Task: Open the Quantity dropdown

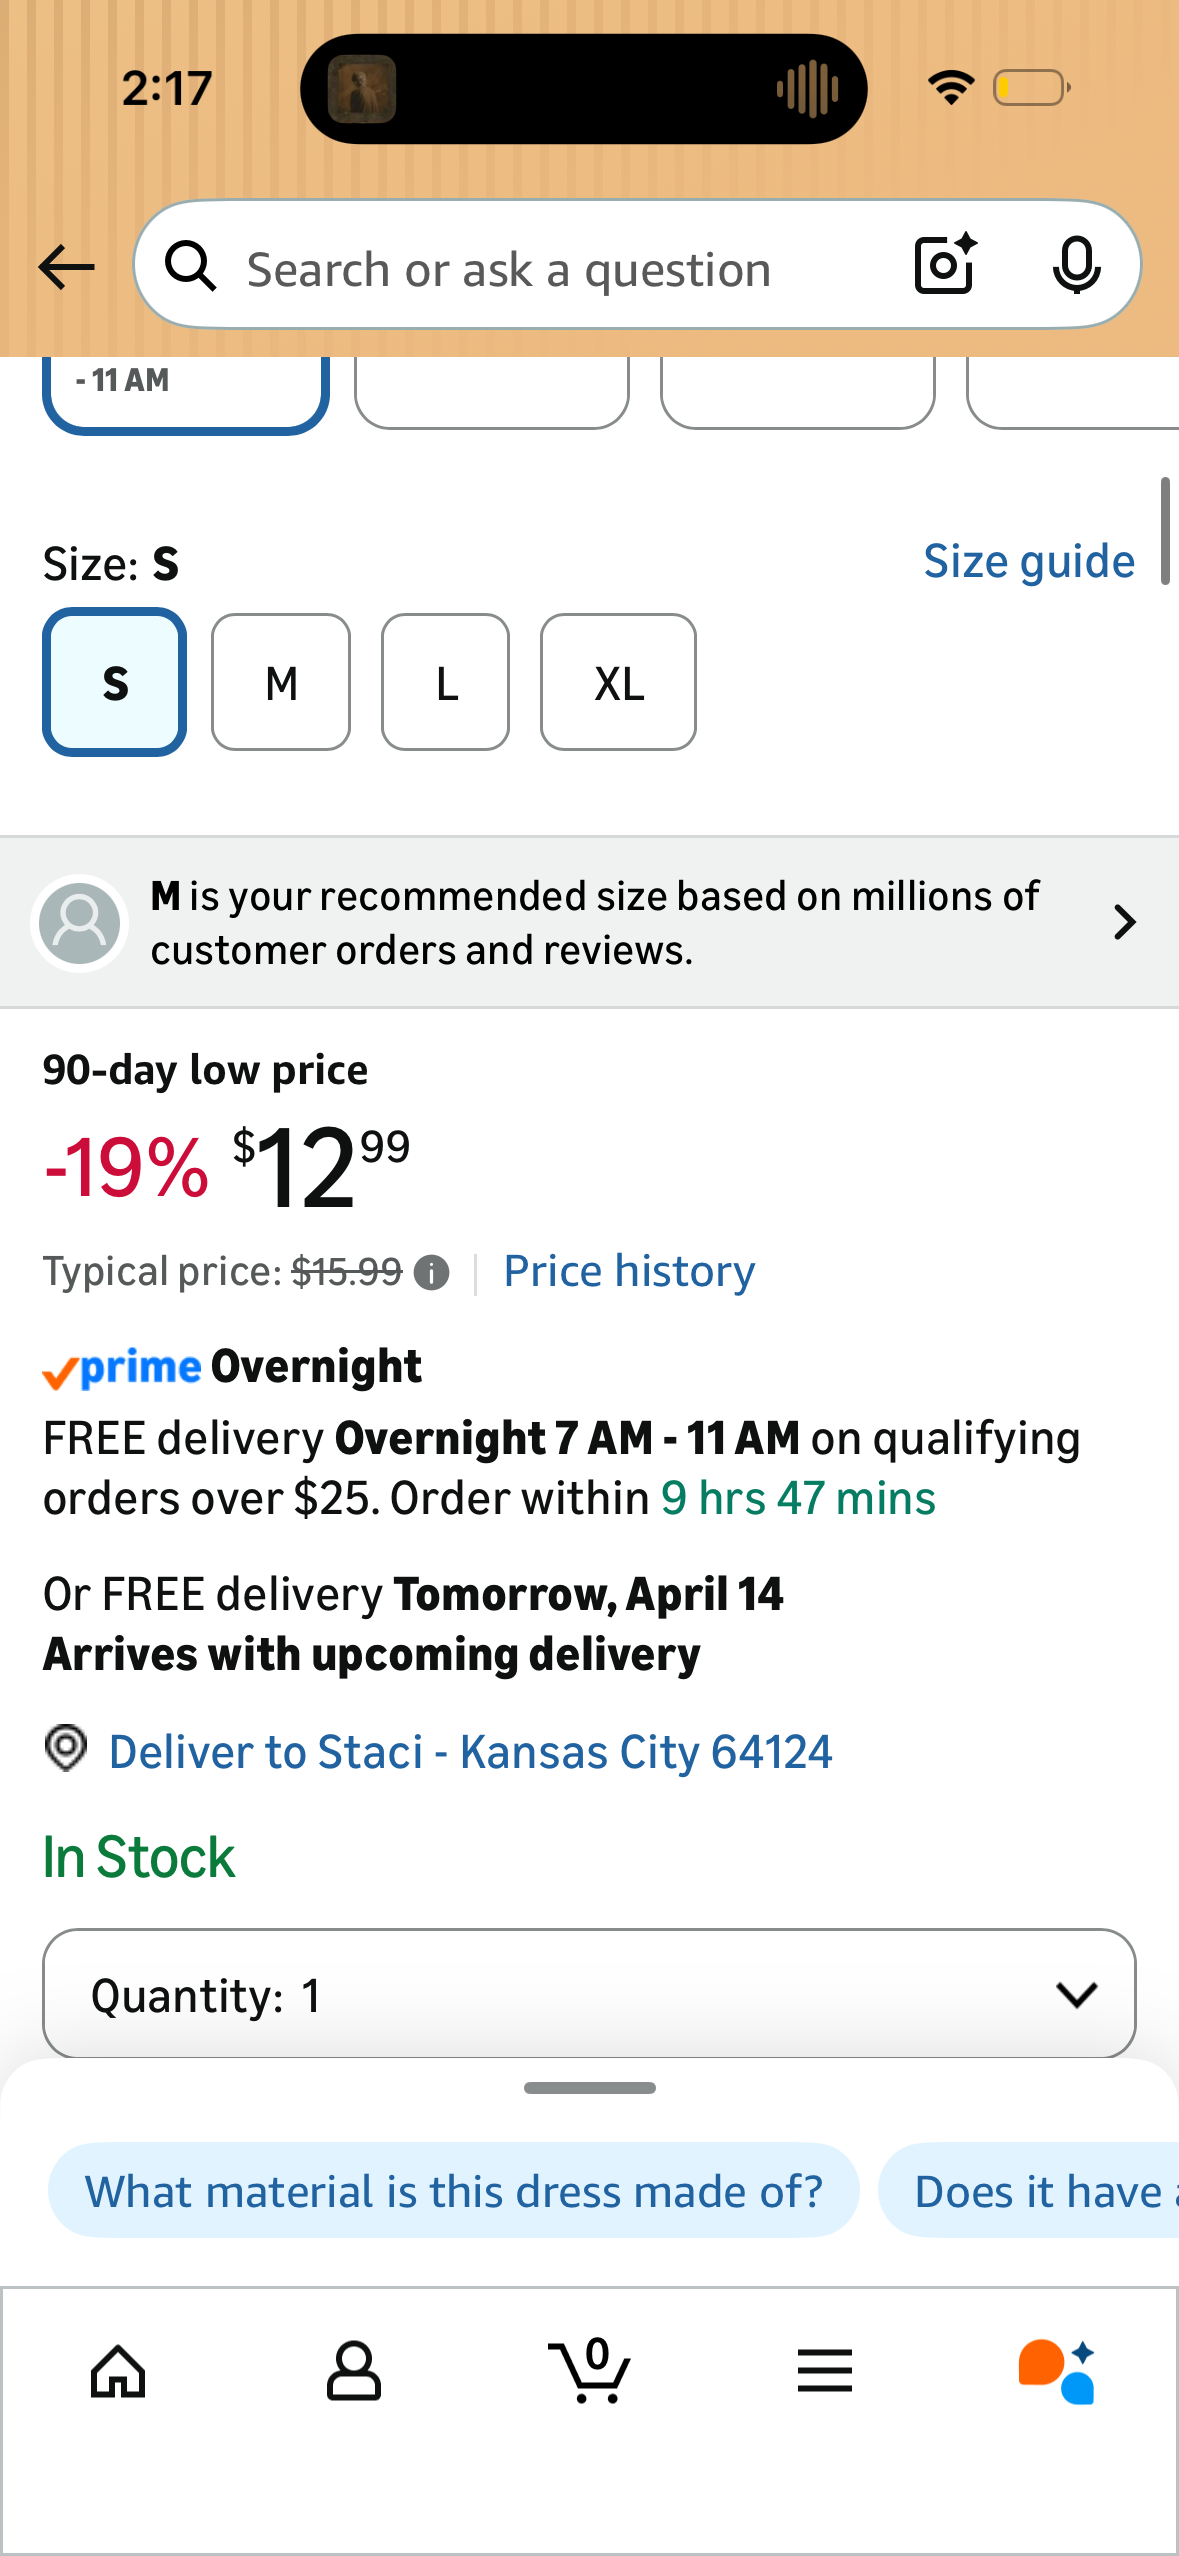Action: coord(589,1994)
